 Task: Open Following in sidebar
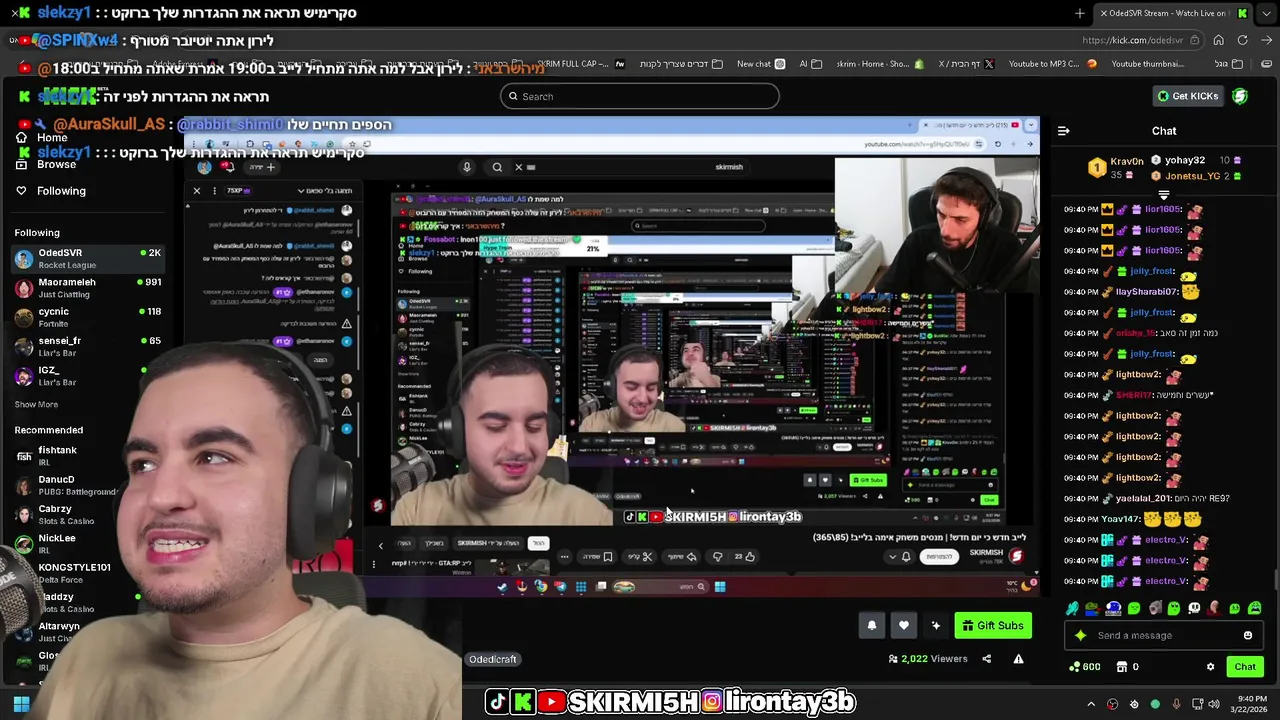[50, 191]
